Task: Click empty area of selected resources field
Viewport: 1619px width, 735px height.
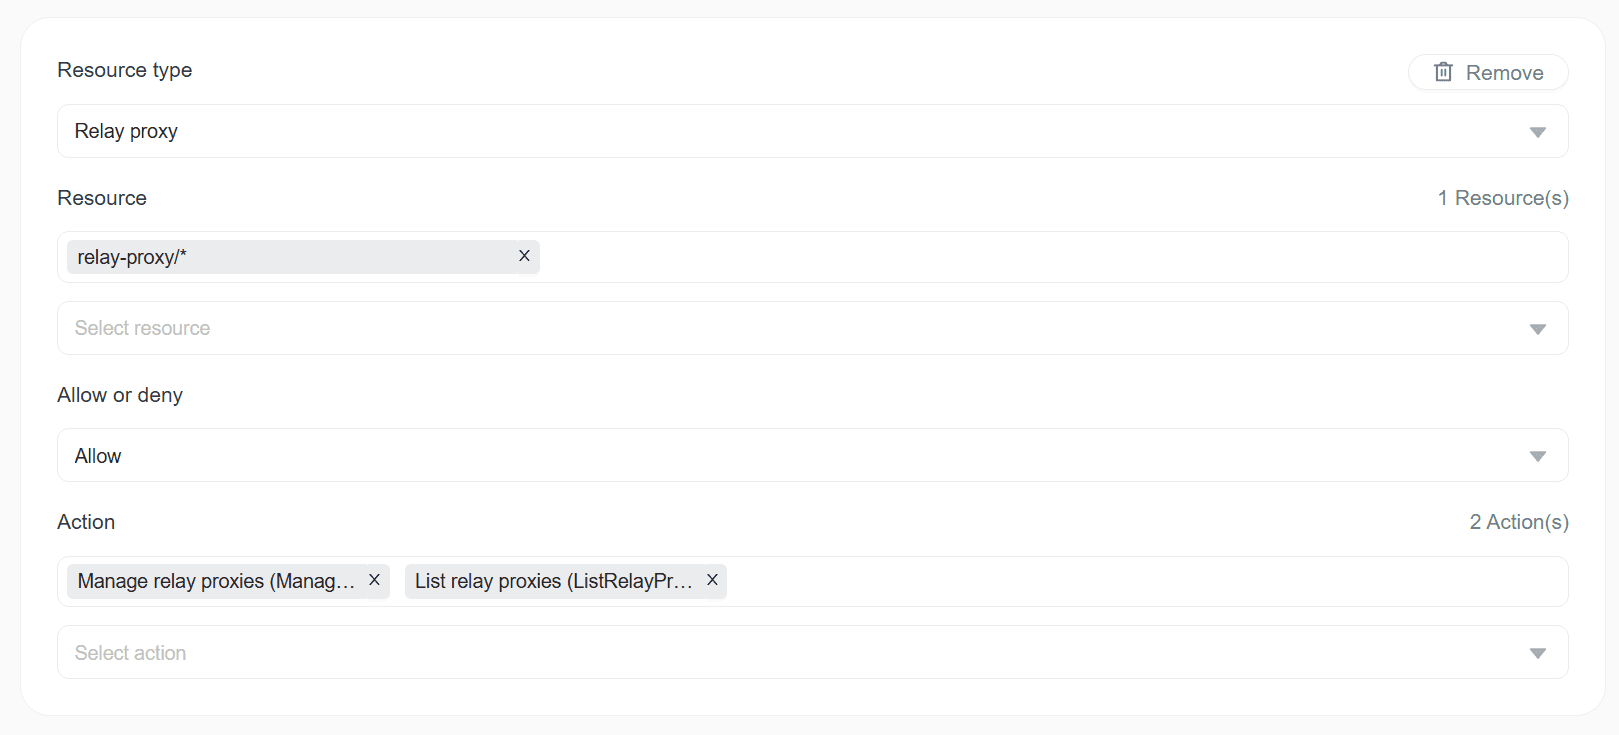Action: tap(1050, 257)
